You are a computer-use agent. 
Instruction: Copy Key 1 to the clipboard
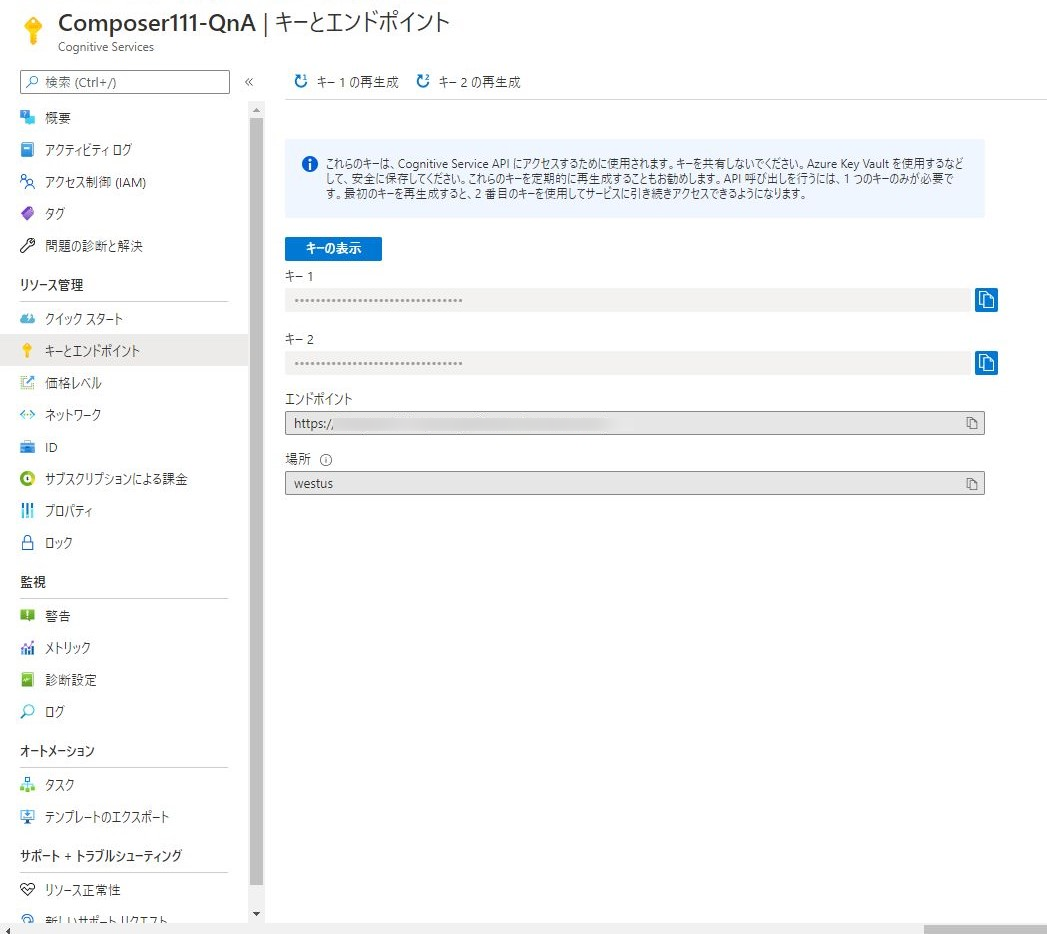(986, 299)
